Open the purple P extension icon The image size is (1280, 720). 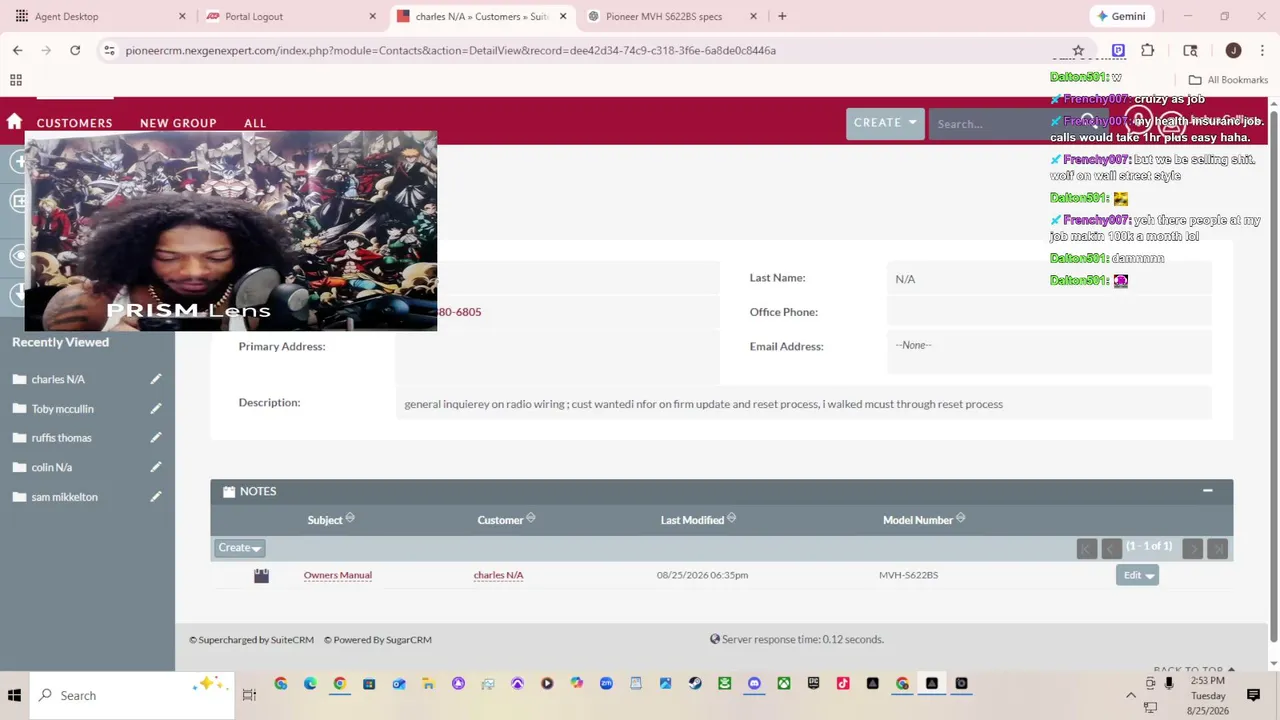(1118, 50)
